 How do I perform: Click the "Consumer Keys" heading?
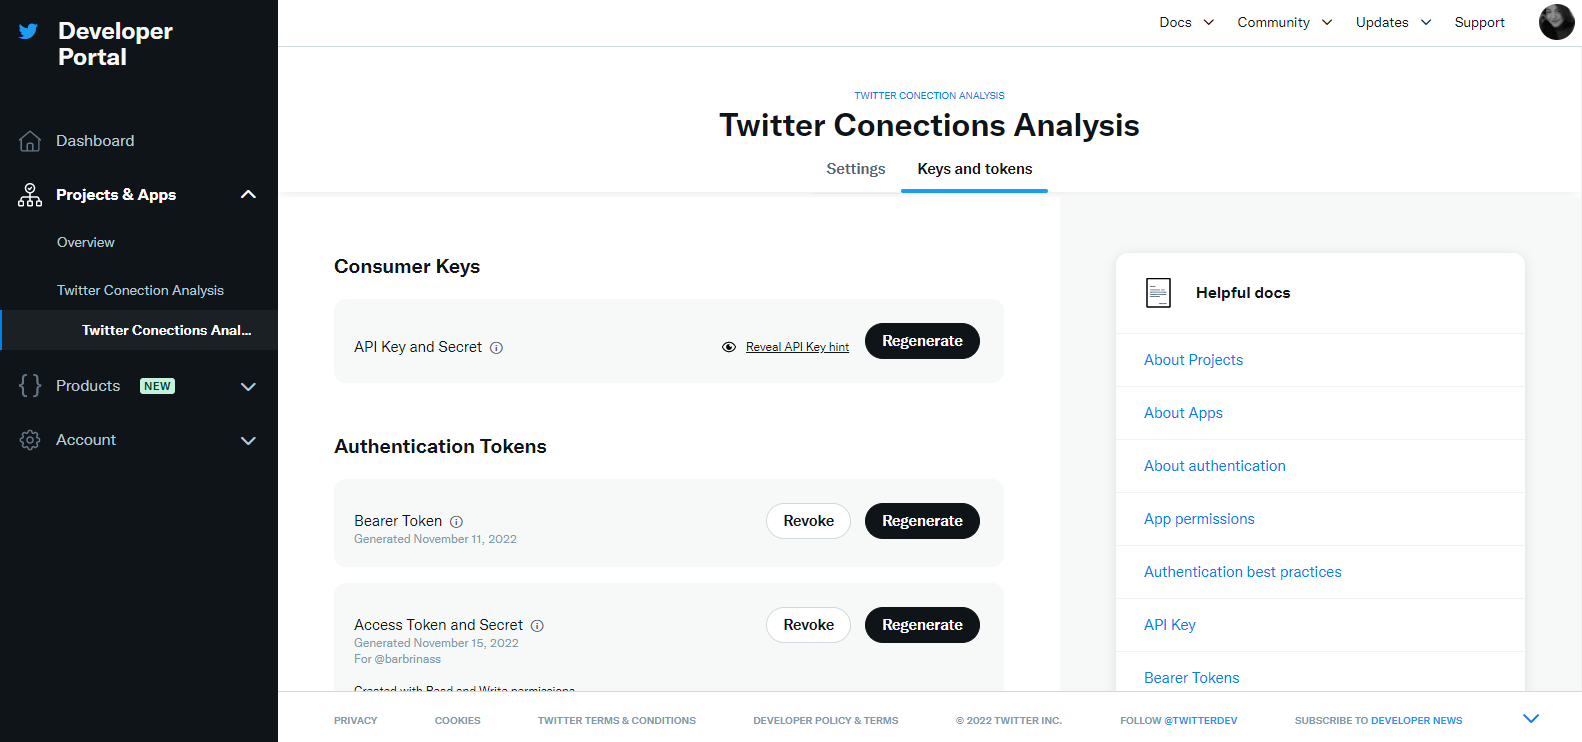coord(407,266)
